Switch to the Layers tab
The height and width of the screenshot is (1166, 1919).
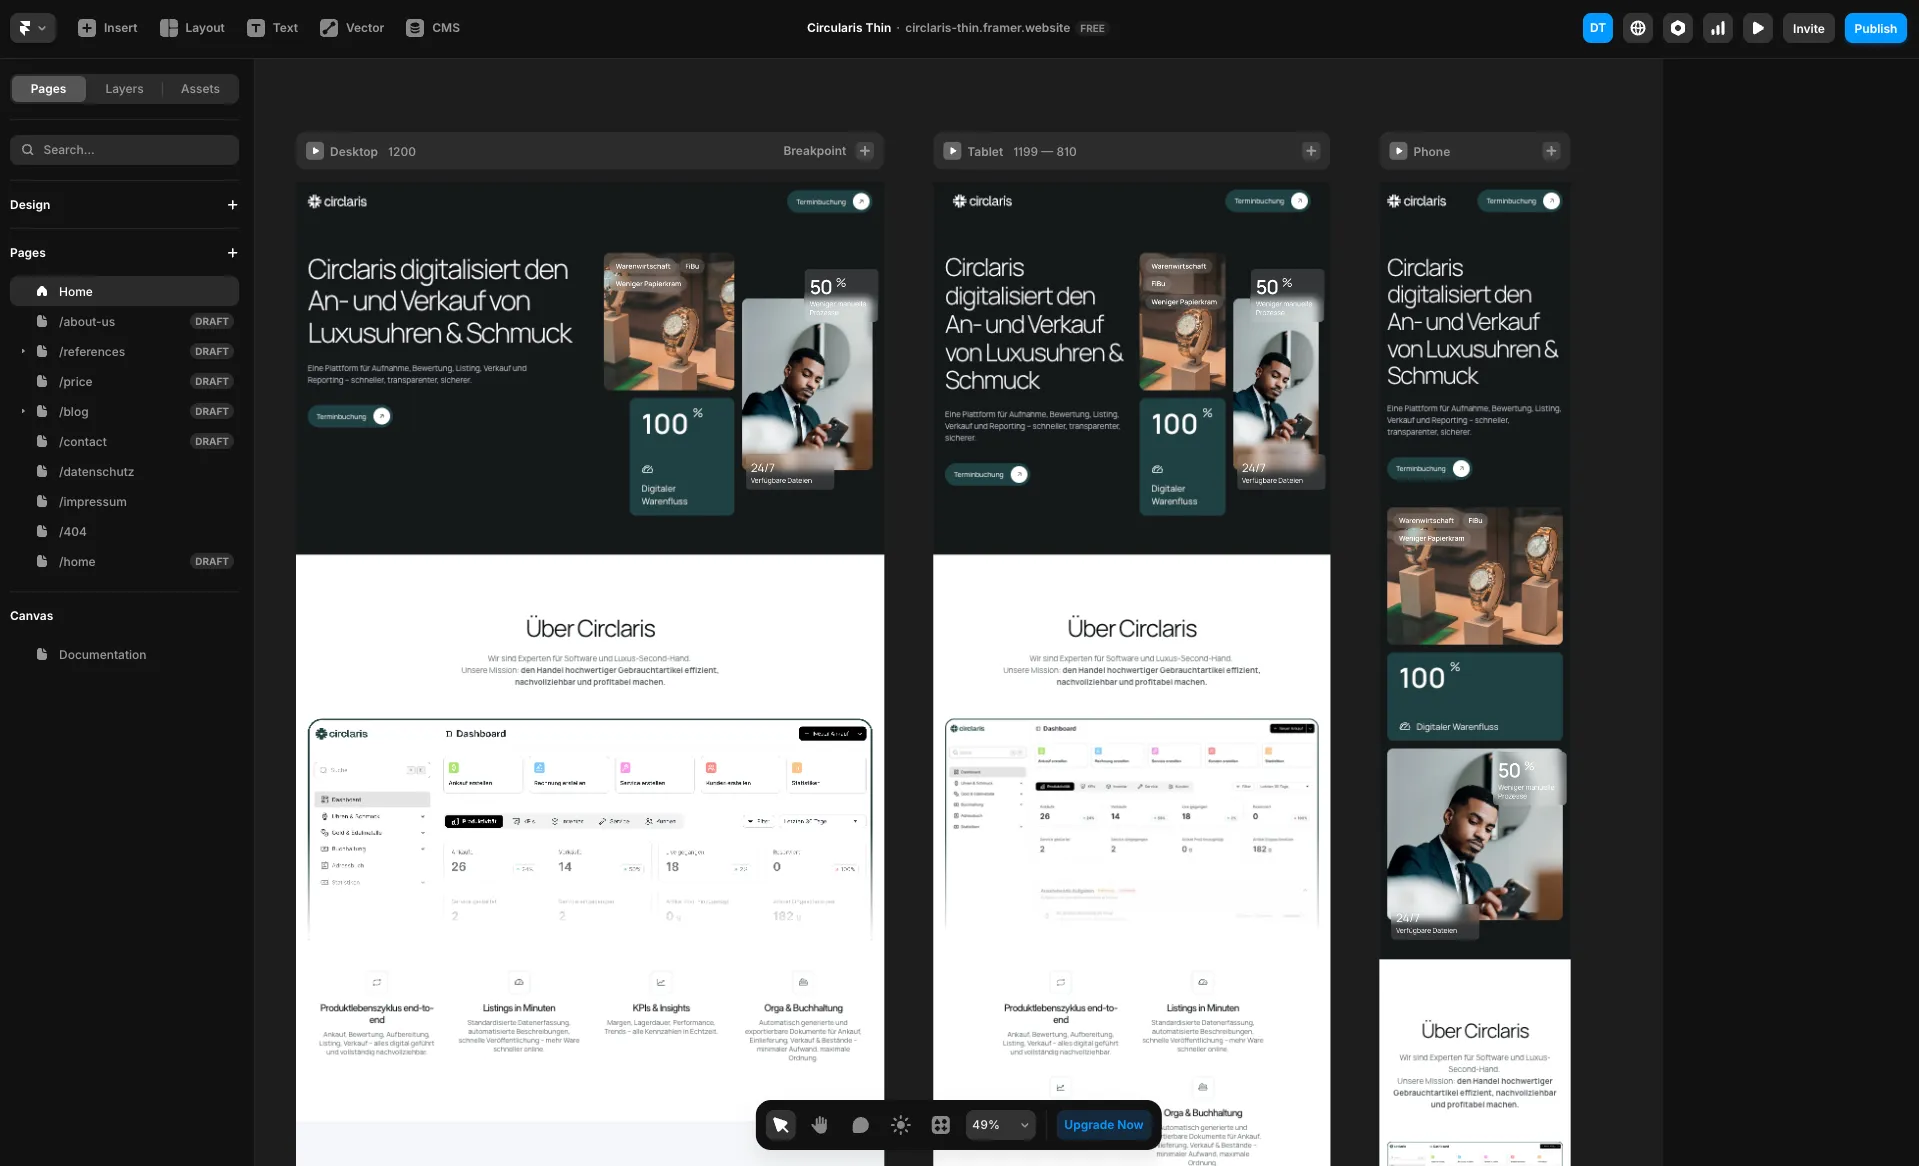[124, 88]
